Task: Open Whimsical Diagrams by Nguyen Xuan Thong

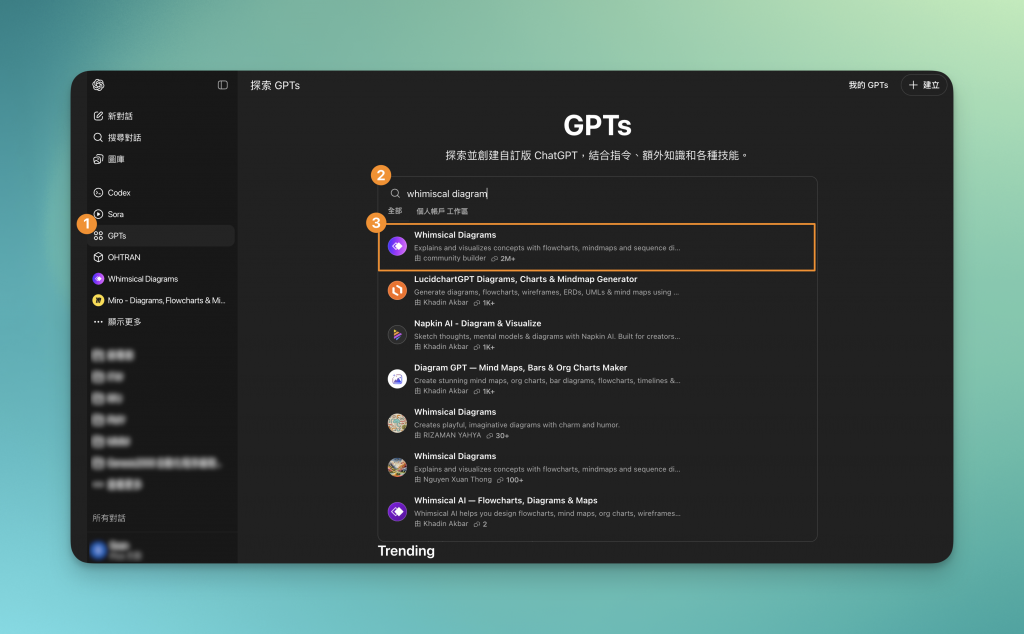Action: tap(597, 468)
